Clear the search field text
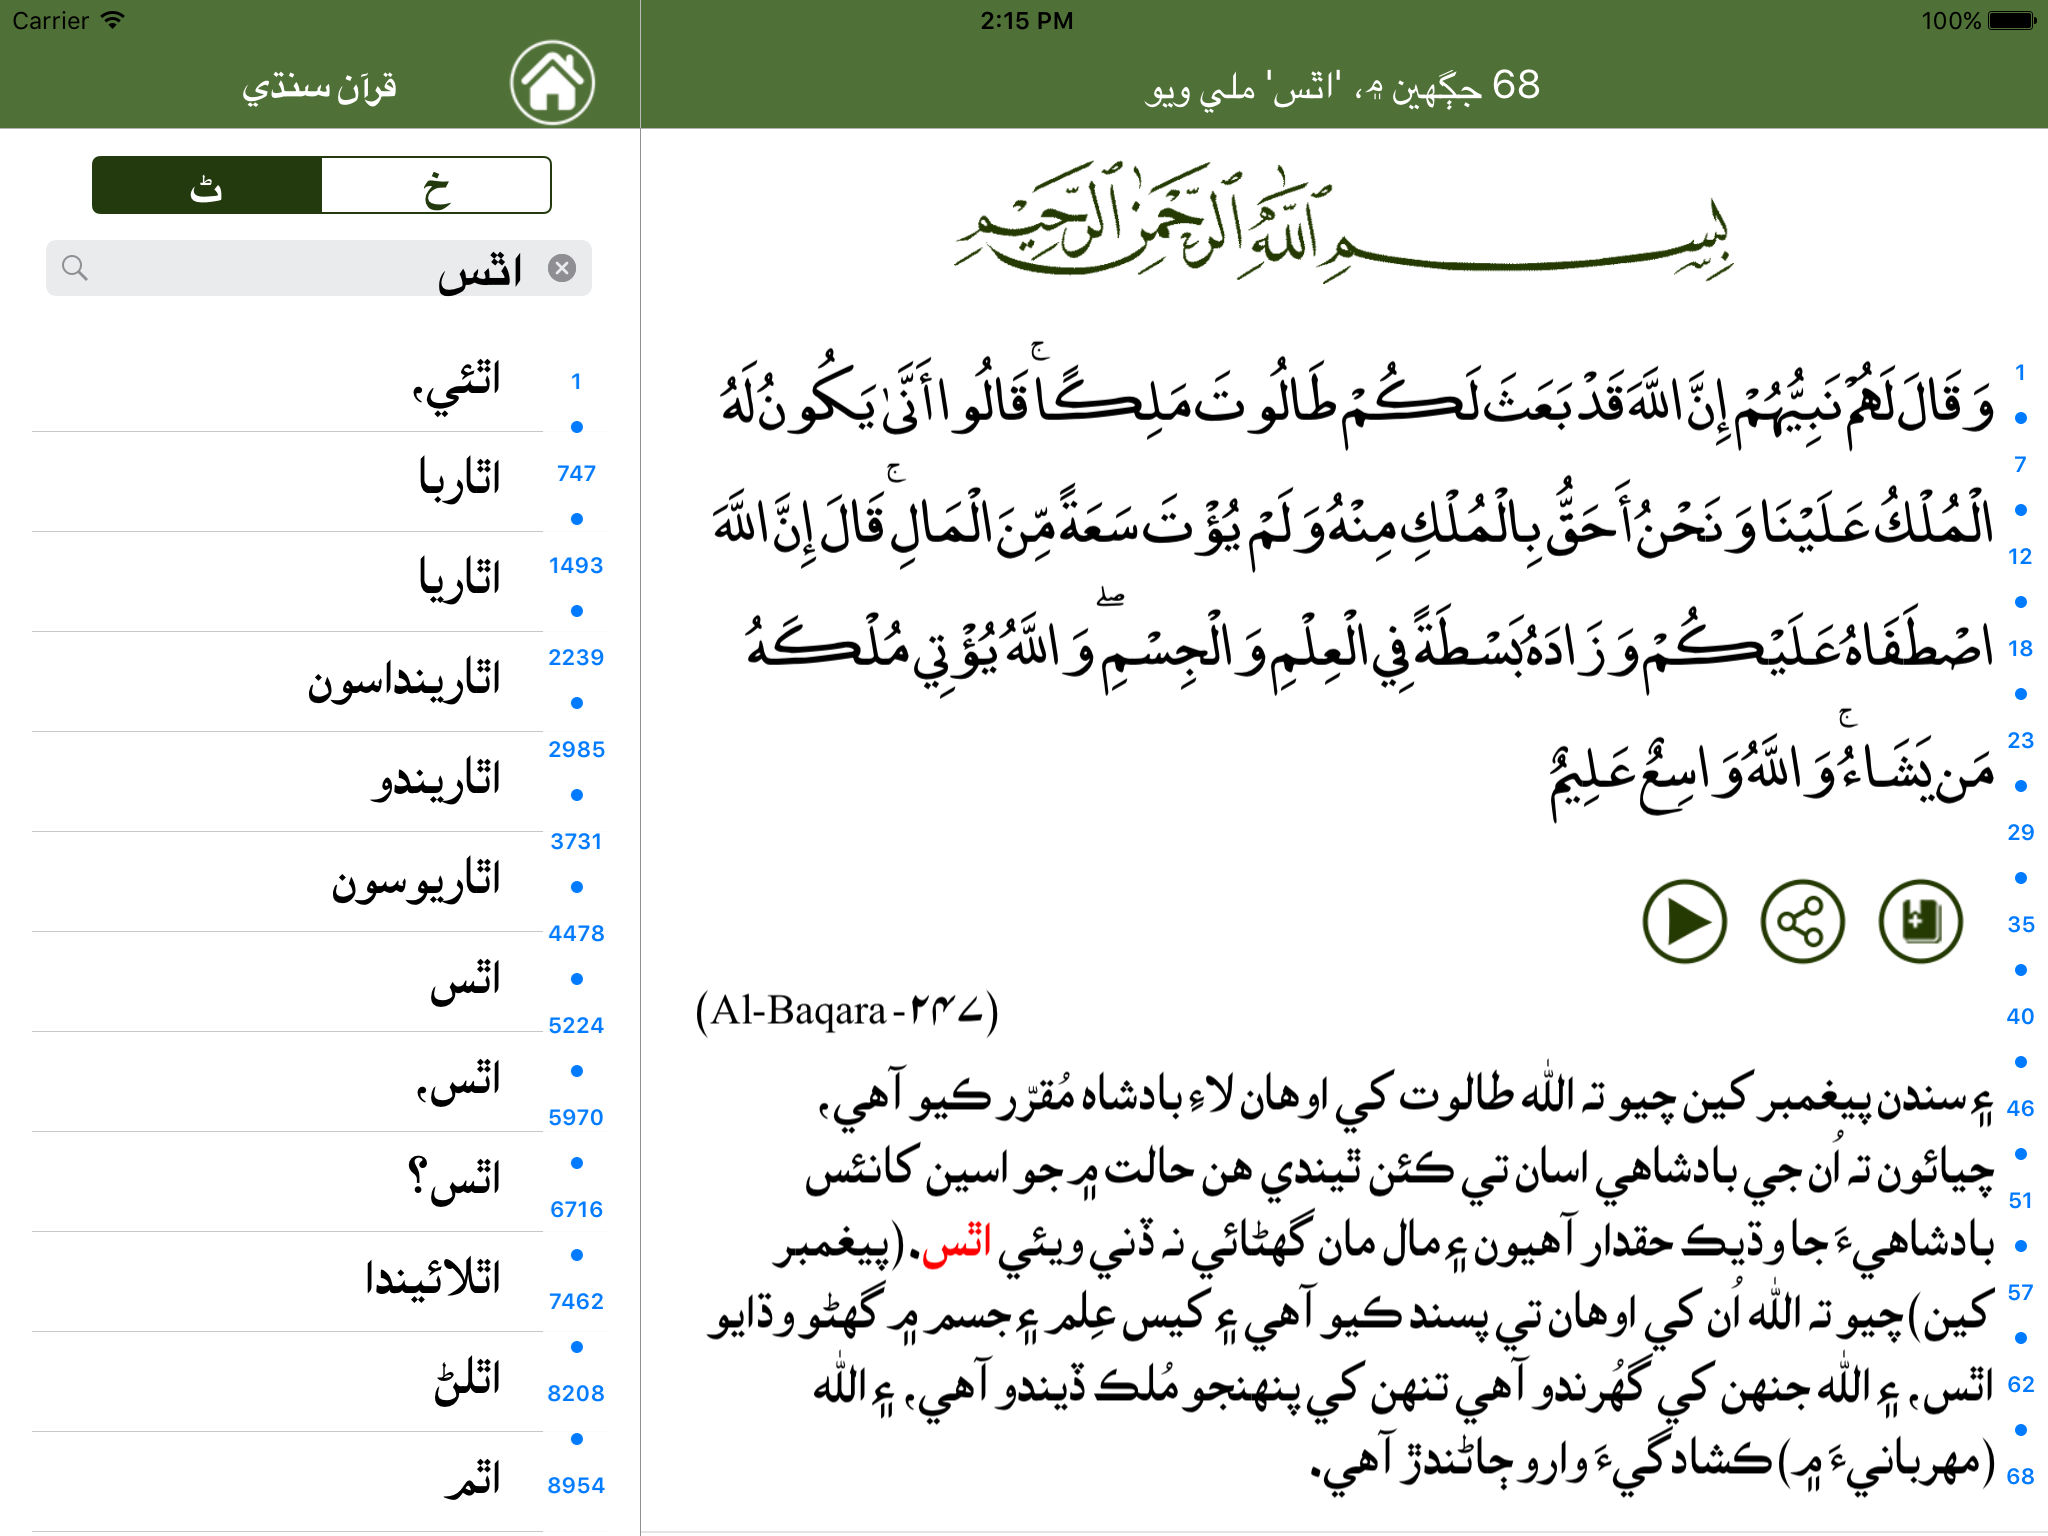 pyautogui.click(x=562, y=268)
